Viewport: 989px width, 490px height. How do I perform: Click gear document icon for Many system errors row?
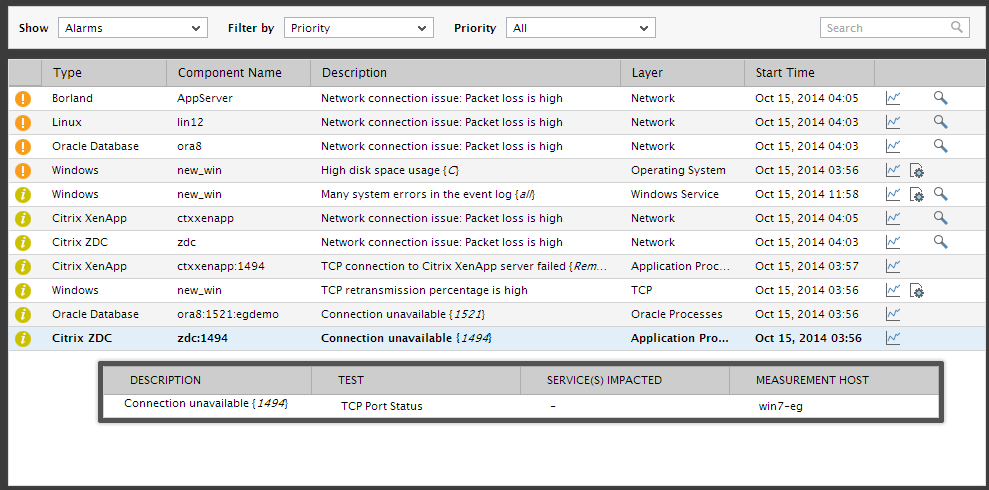point(916,195)
